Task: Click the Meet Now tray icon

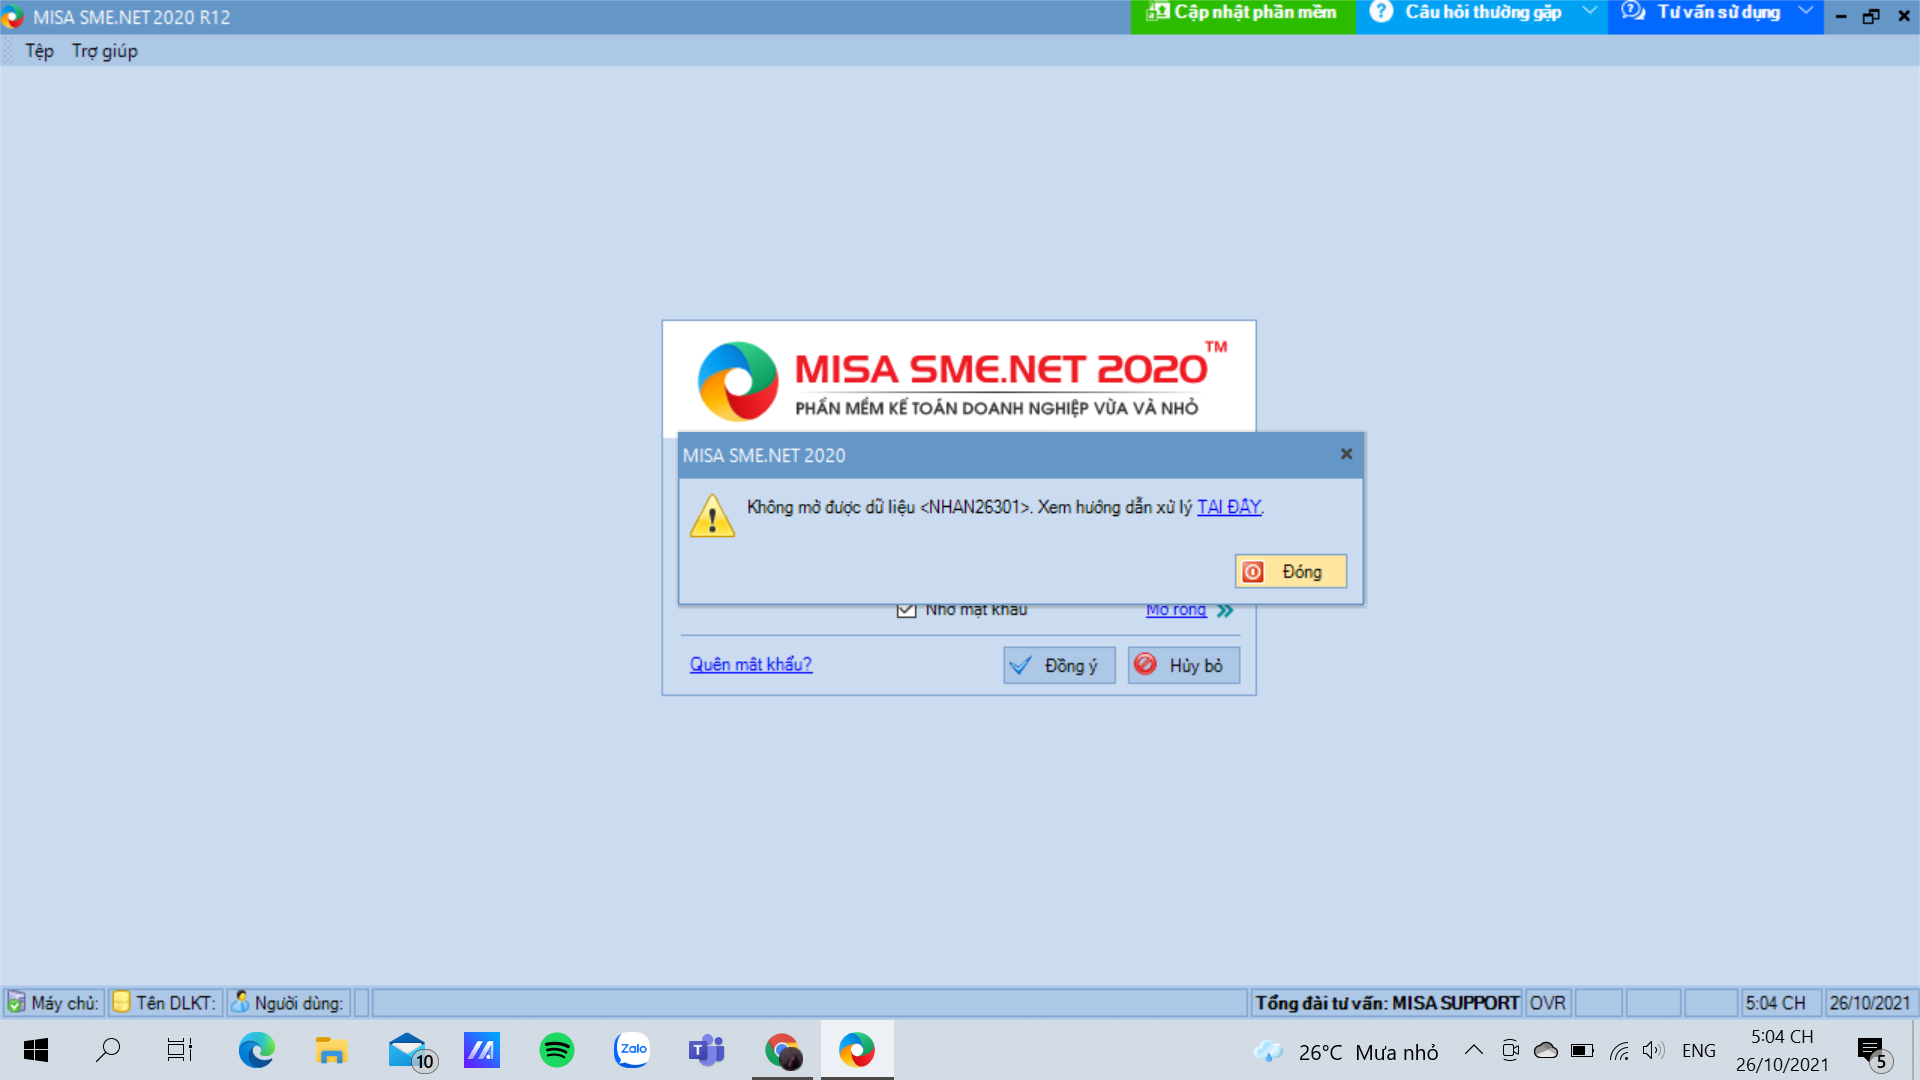Action: [x=1510, y=1050]
